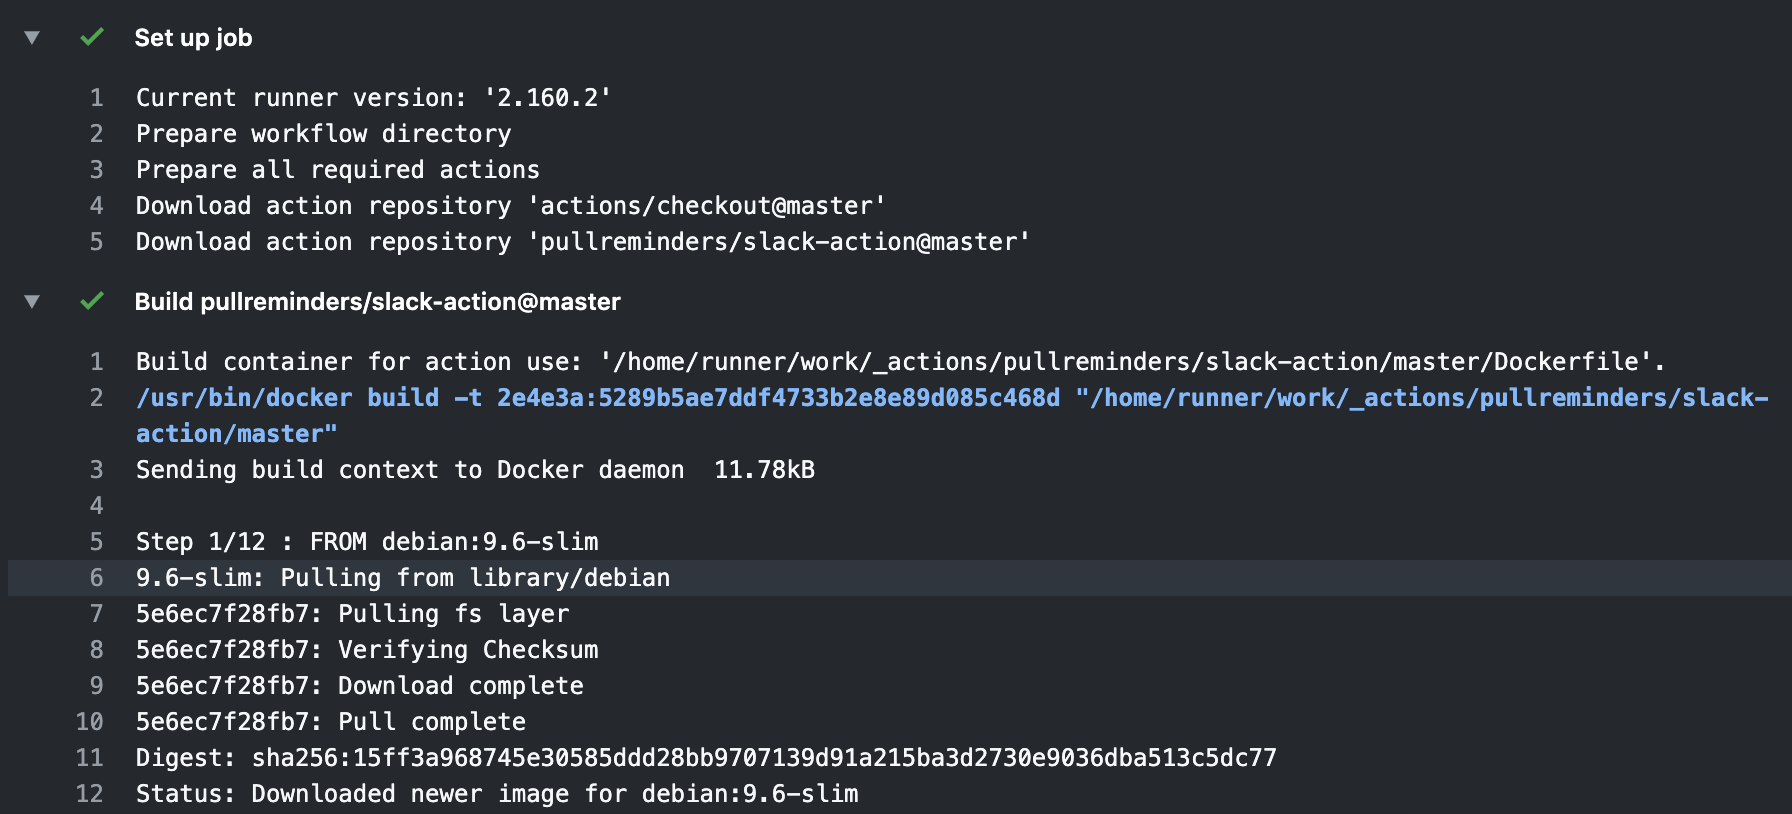Collapse the Build pullreminders/slack-action@master step

coord(32,302)
